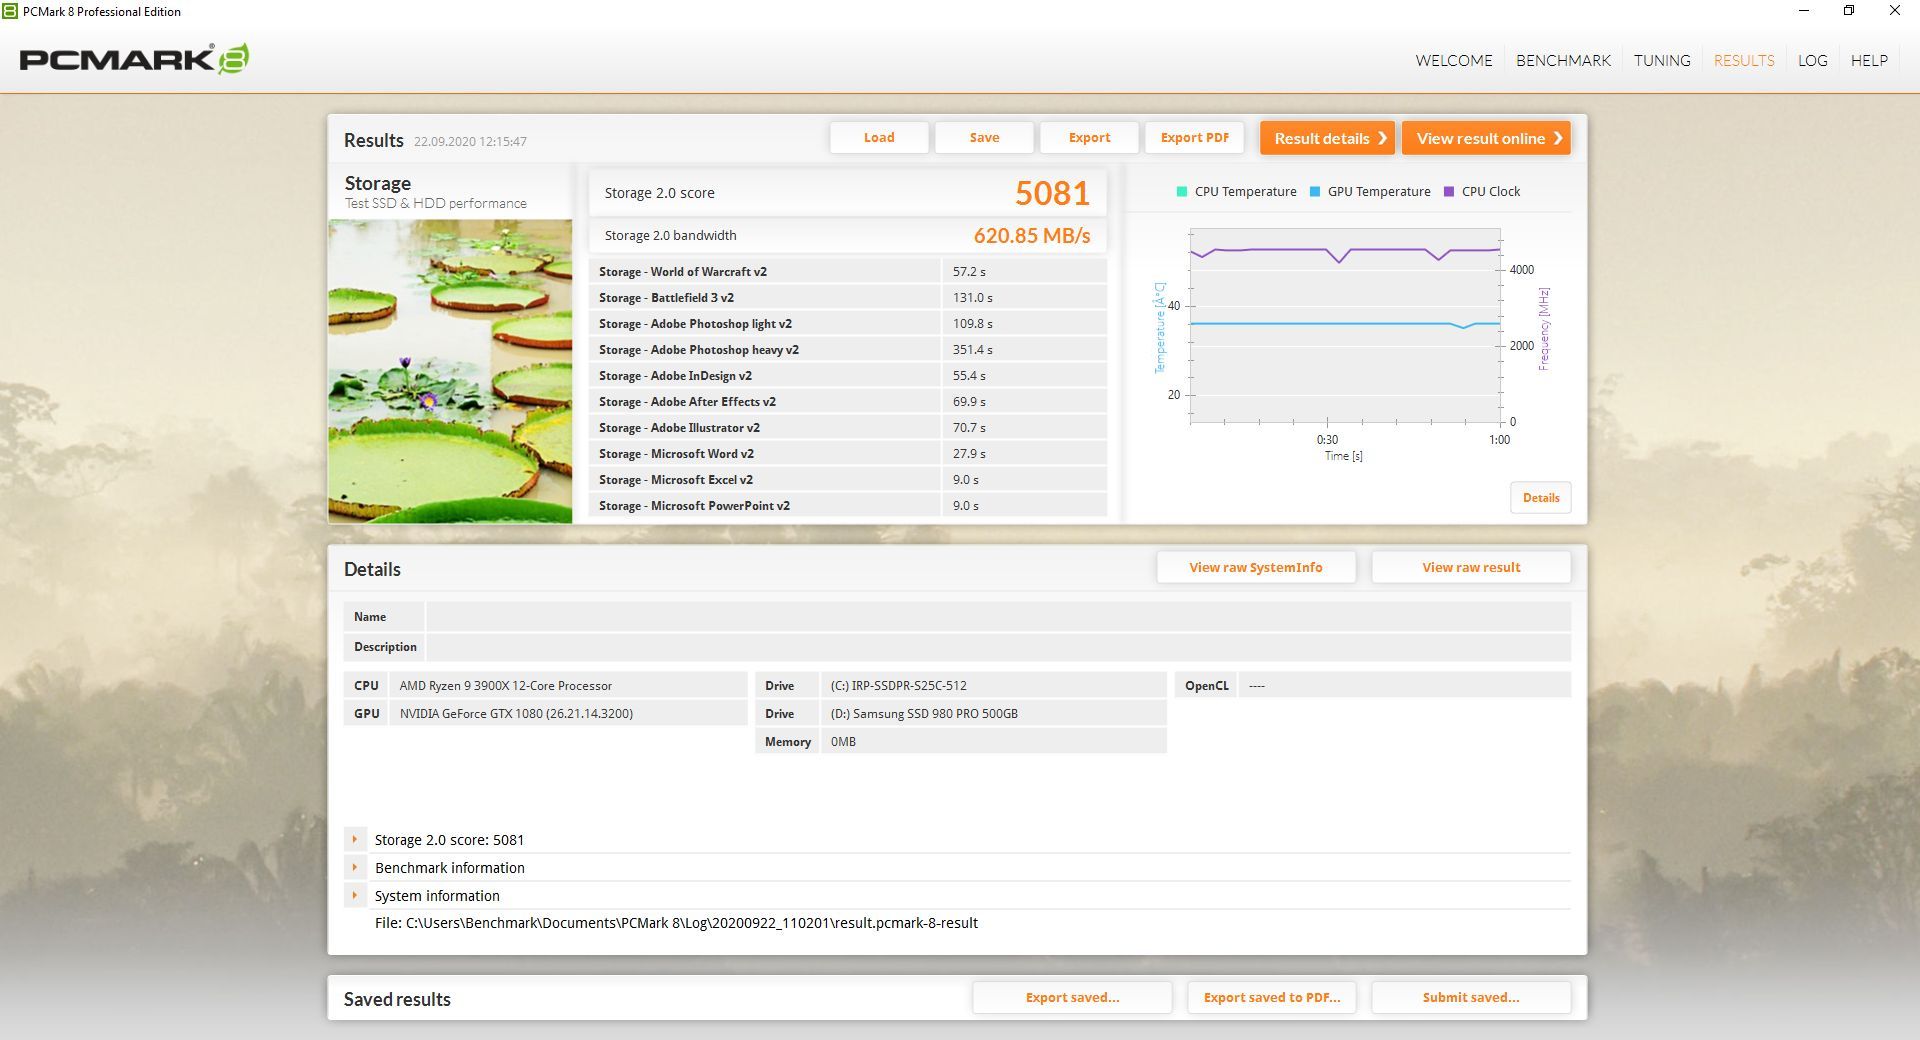Click the results date 22.09.2020 12:15:47
Screen dimensions: 1920x1040
tap(470, 141)
